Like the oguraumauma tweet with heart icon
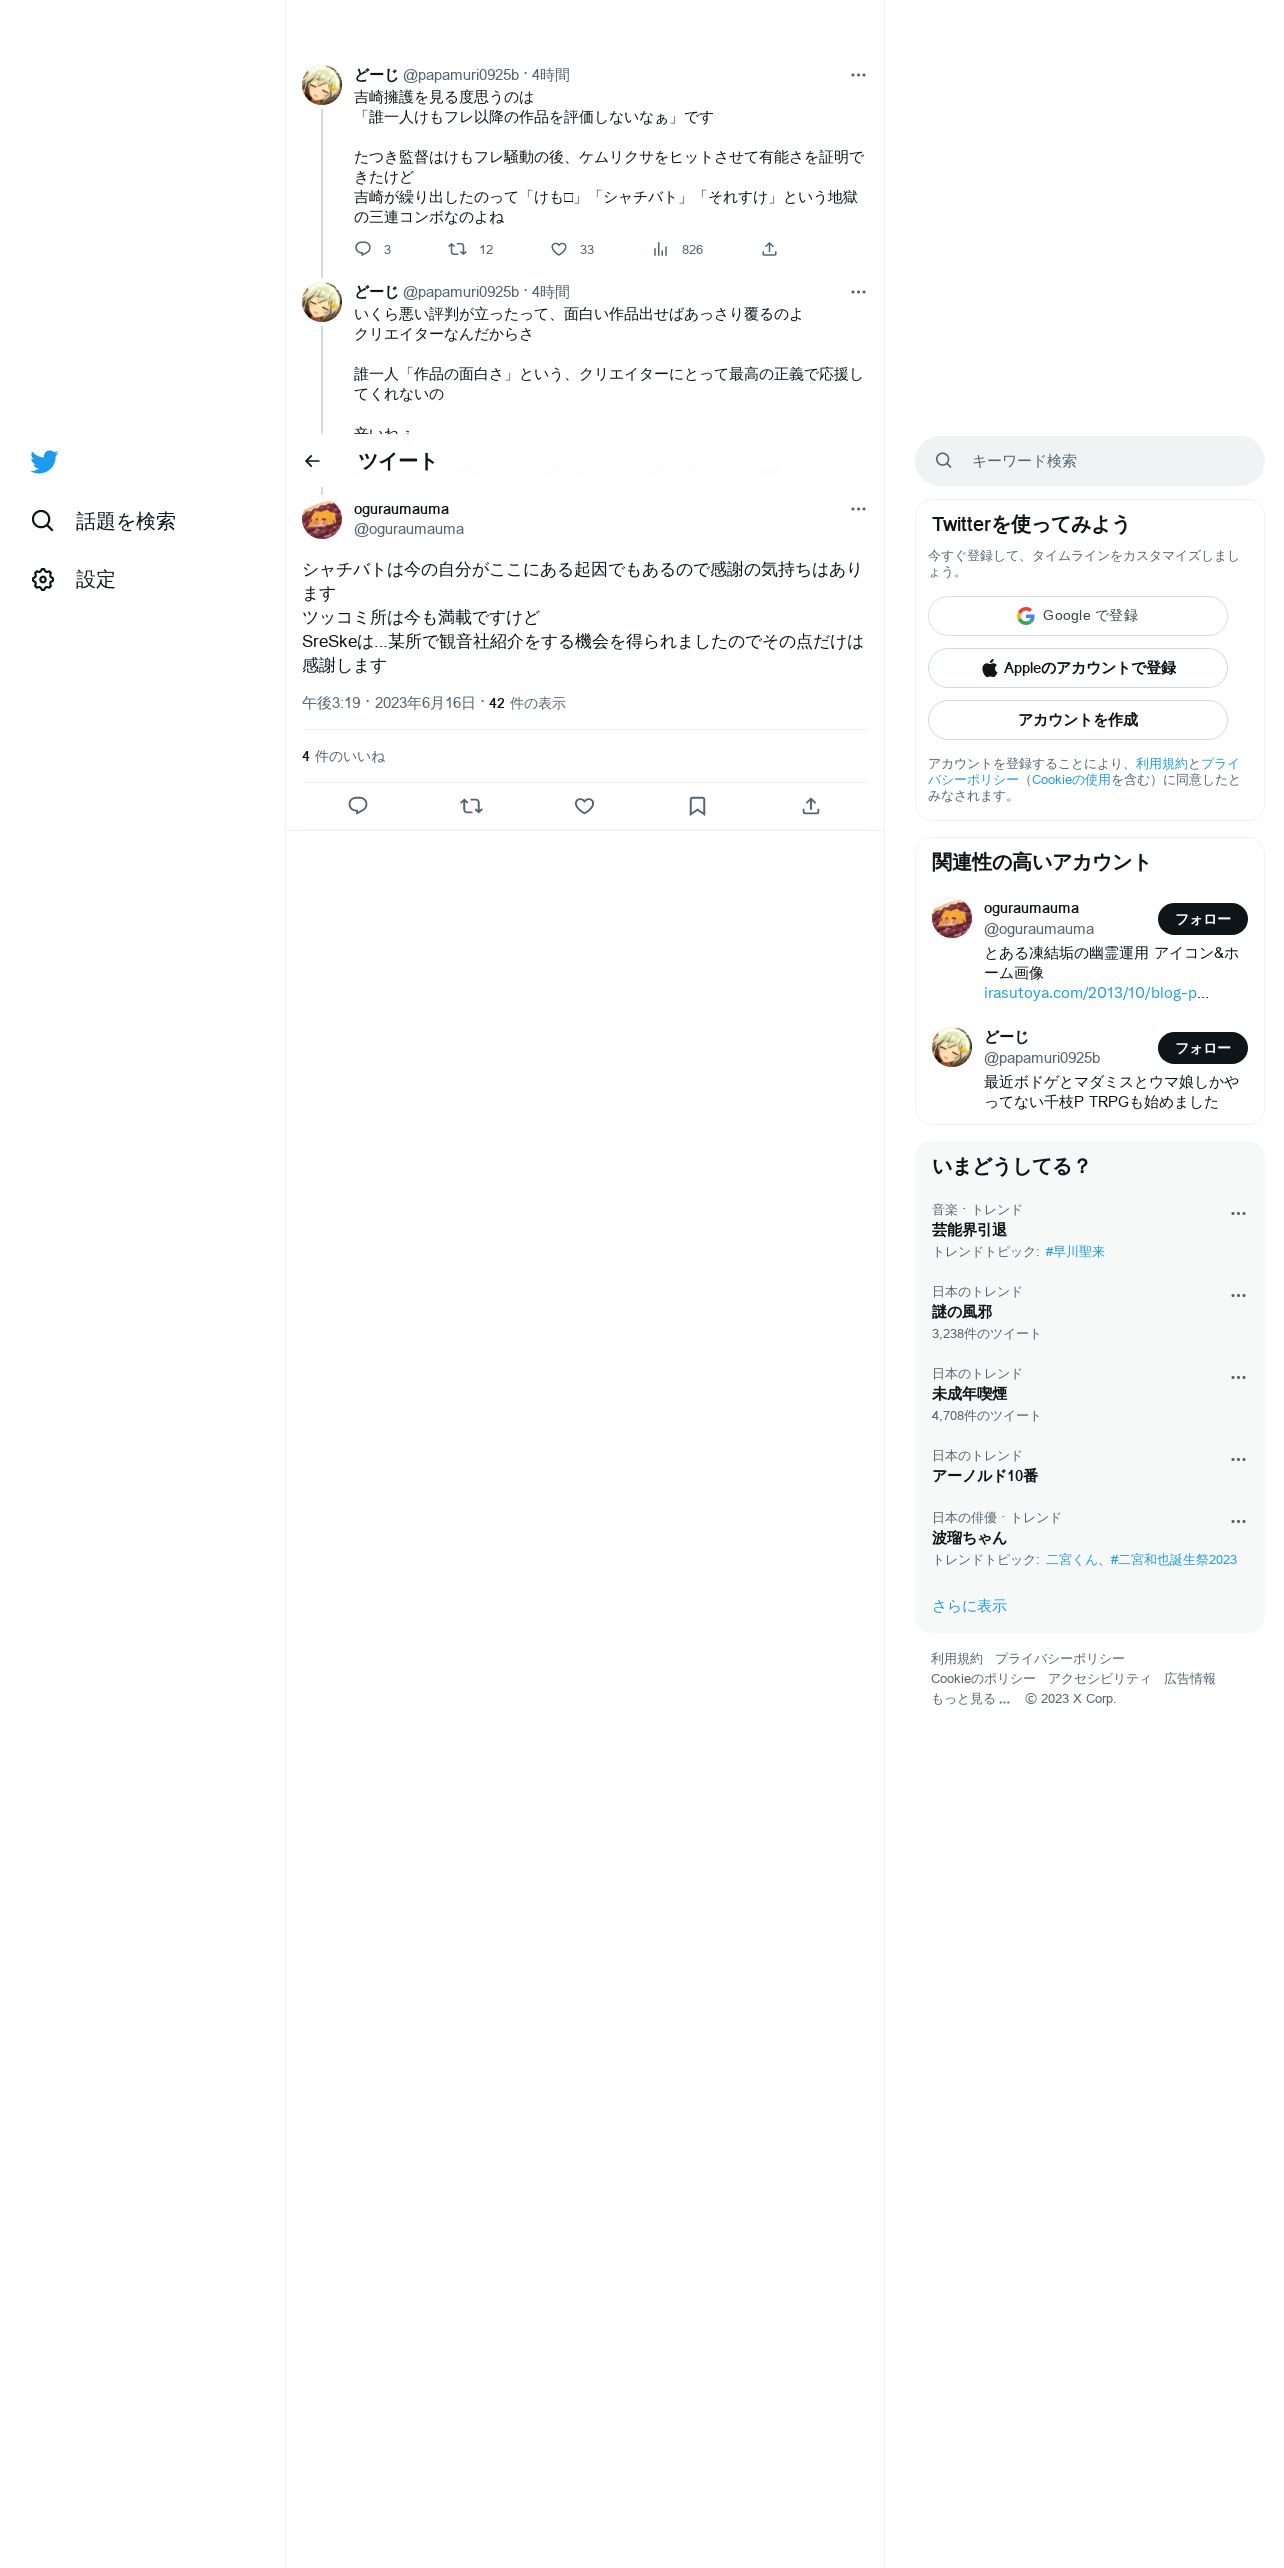Screen dimensions: 1284x2568 coord(585,806)
